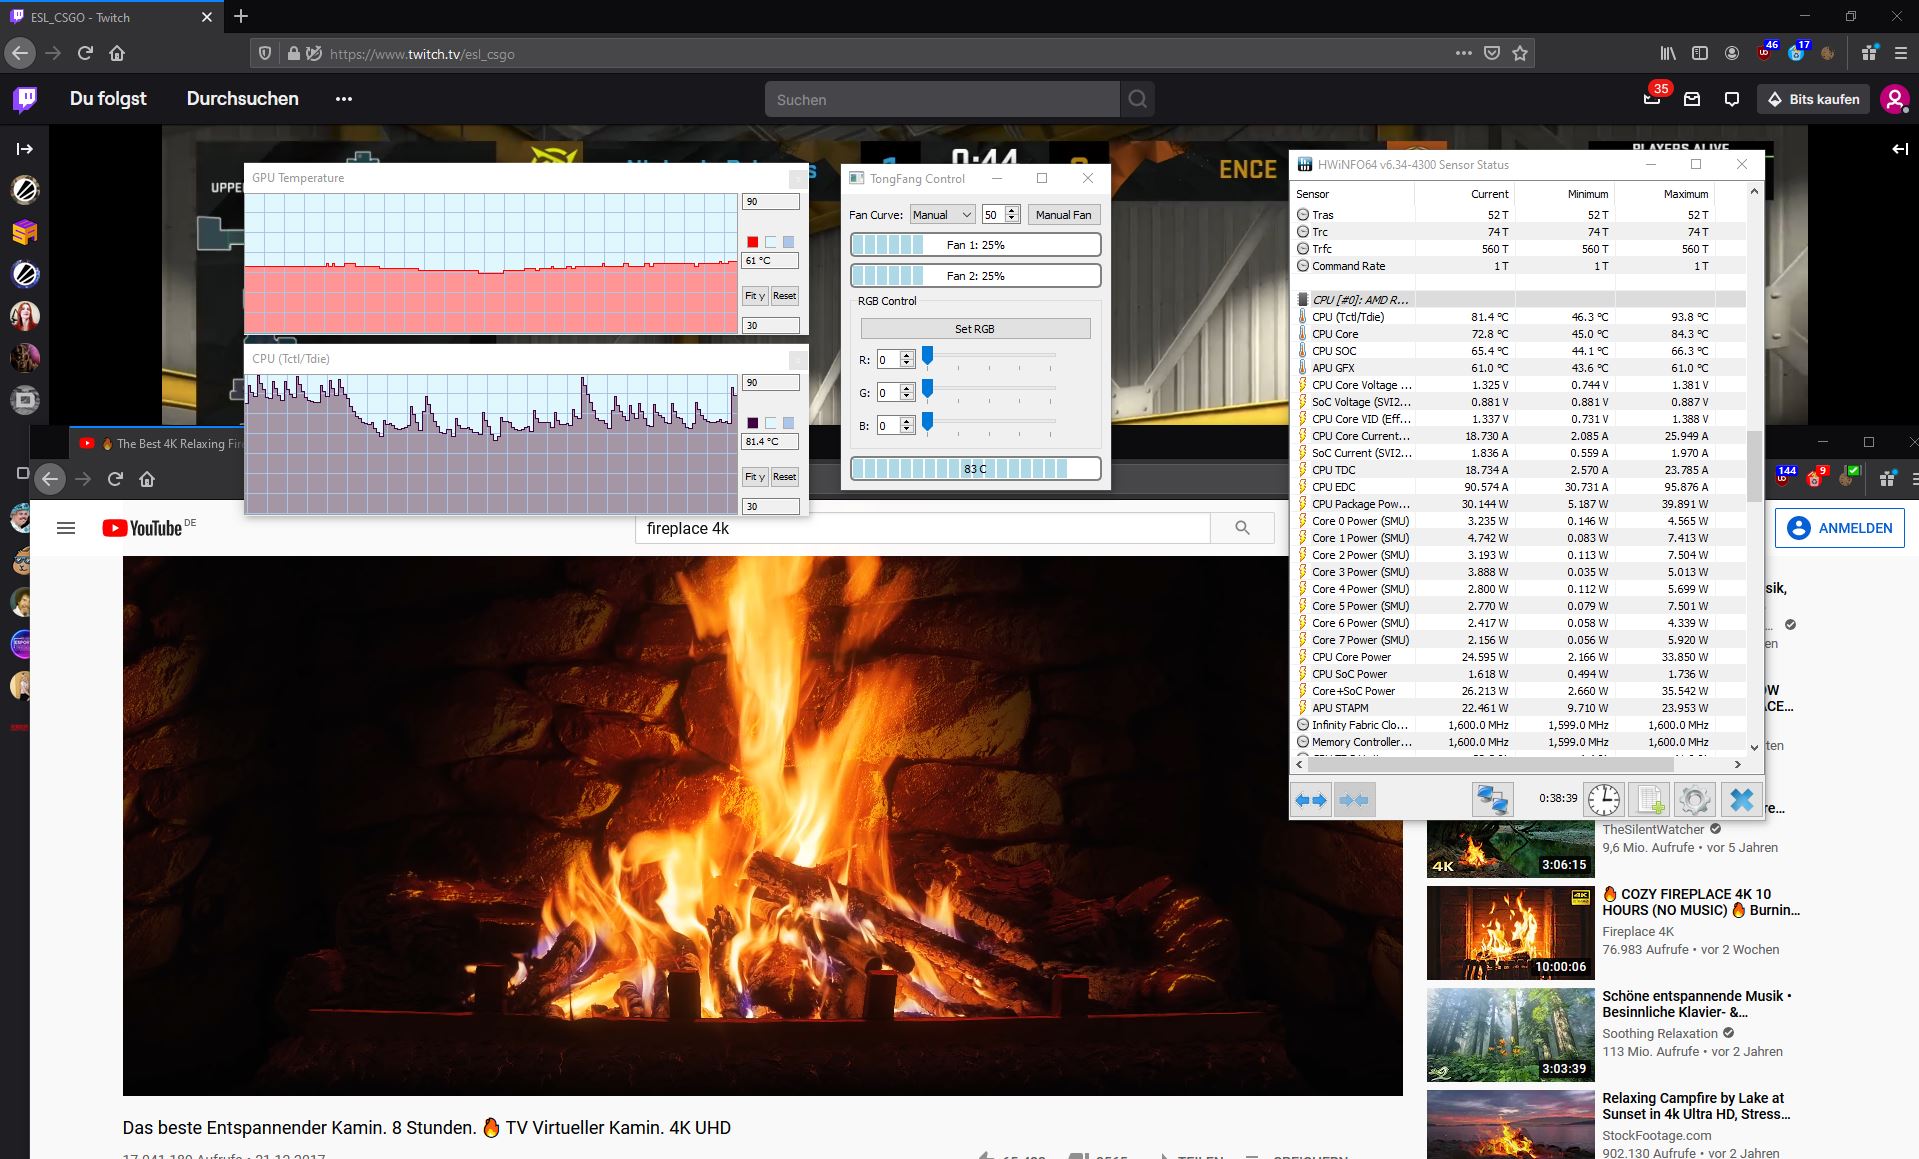Reset HWiNFO clock timer icon

tap(1604, 800)
